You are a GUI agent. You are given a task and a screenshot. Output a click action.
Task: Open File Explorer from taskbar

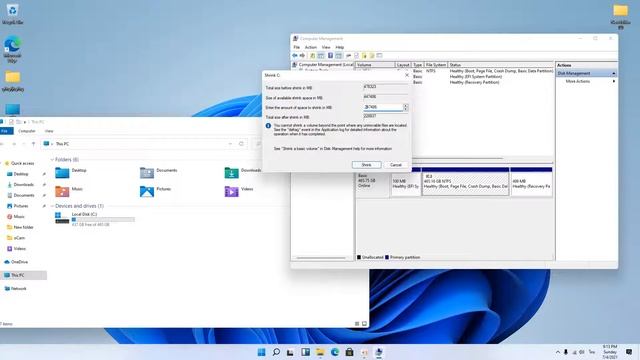(320, 352)
